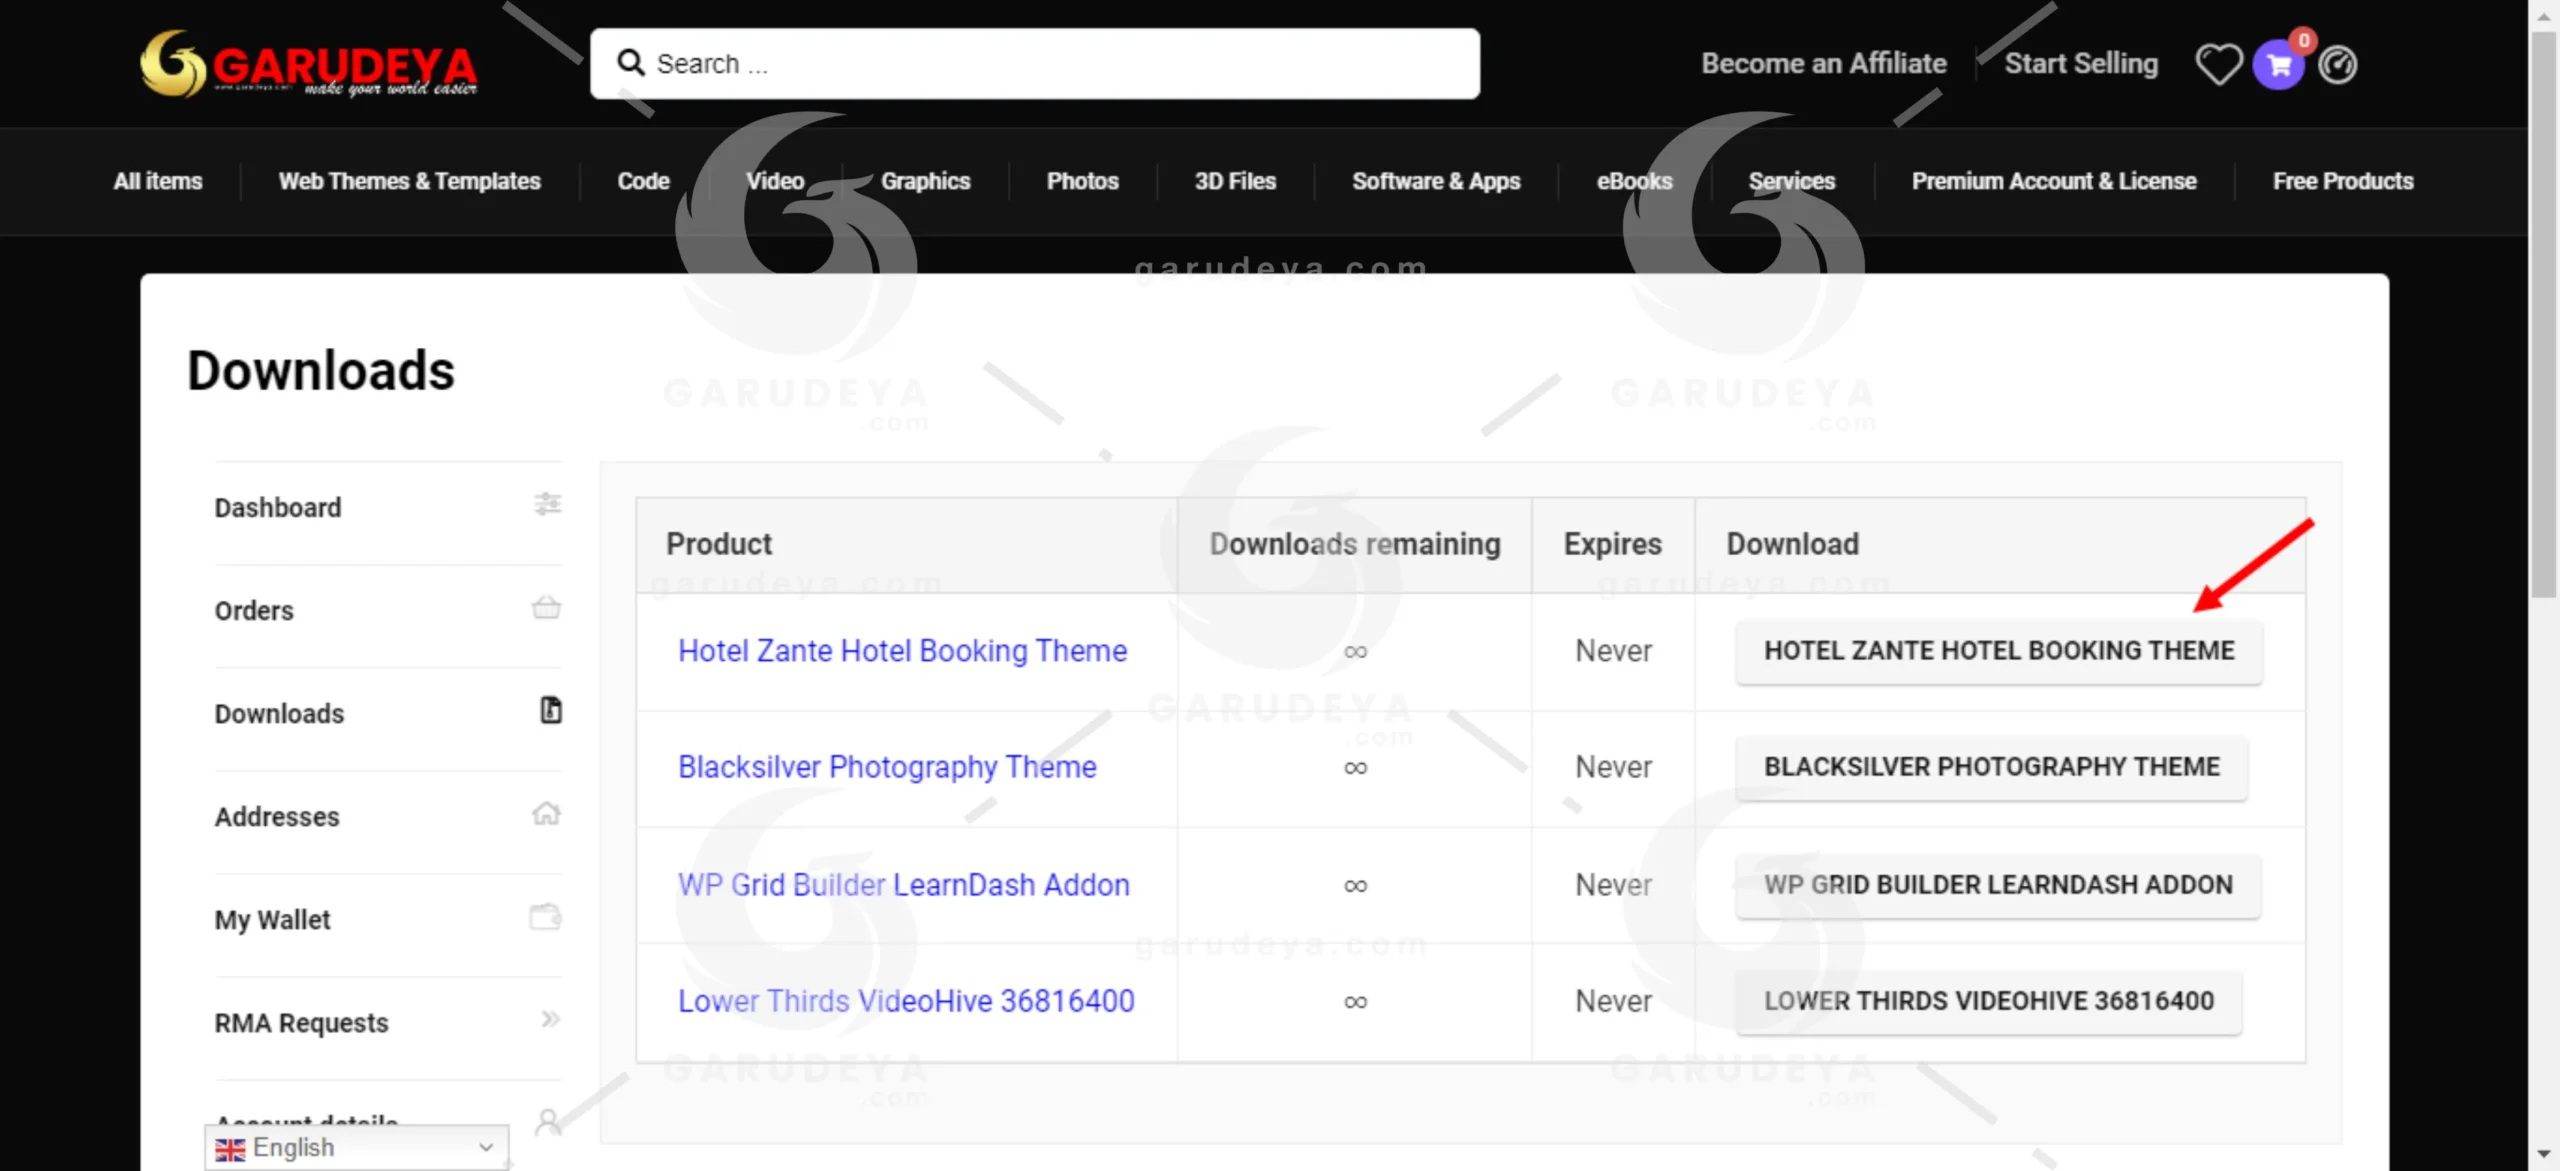
Task: Click the Expires column header
Action: click(1612, 543)
